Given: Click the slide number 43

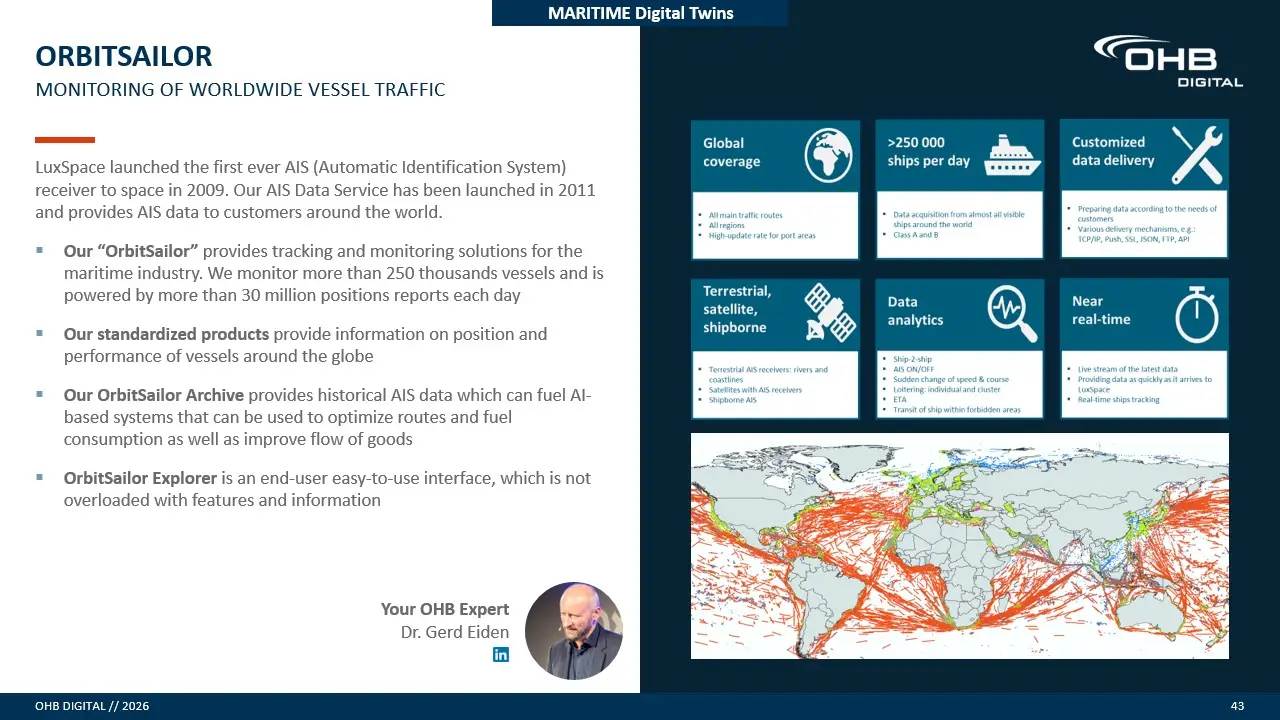Looking at the screenshot, I should (x=1237, y=706).
